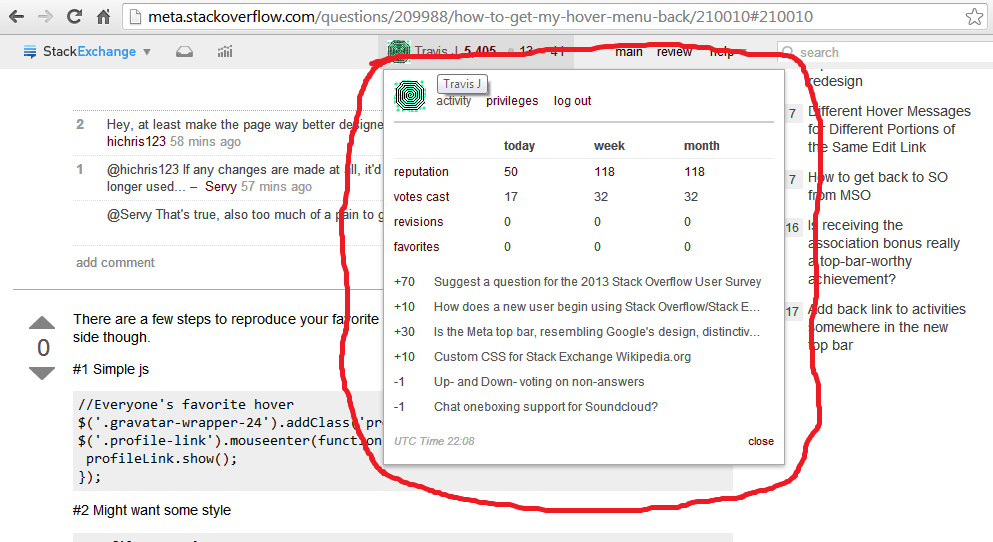Click the 'profileLink.show();' code line
The image size is (993, 542).
tap(161, 459)
